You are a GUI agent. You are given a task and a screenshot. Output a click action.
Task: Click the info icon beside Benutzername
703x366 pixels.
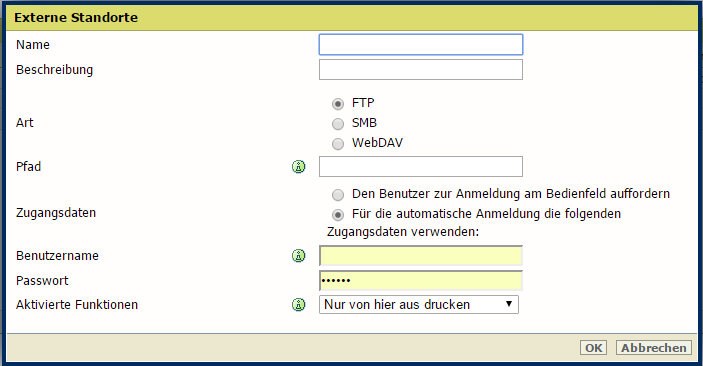coord(299,256)
